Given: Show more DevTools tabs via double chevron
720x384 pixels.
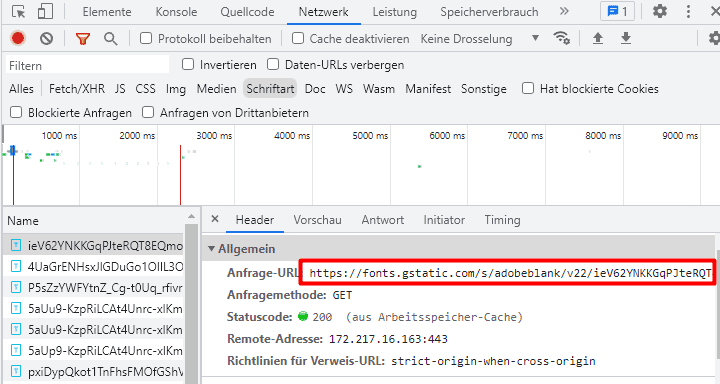Looking at the screenshot, I should tap(564, 11).
